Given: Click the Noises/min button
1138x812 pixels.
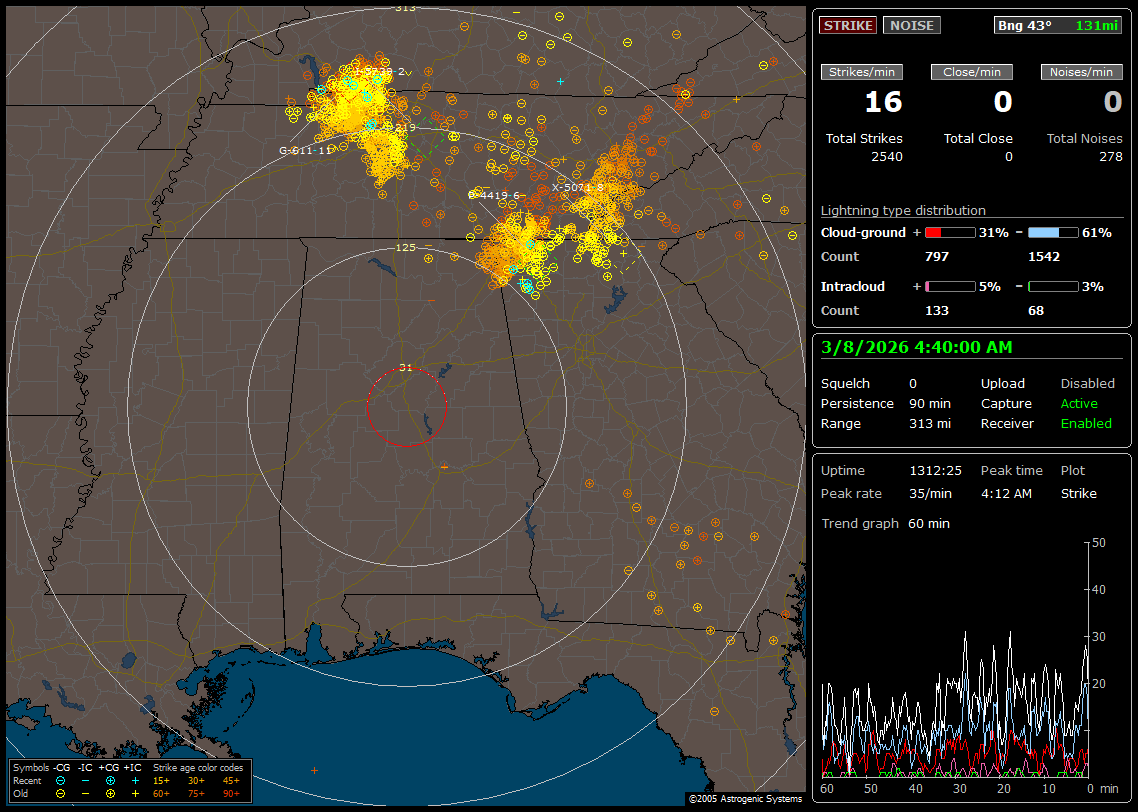Looking at the screenshot, I should 1081,72.
